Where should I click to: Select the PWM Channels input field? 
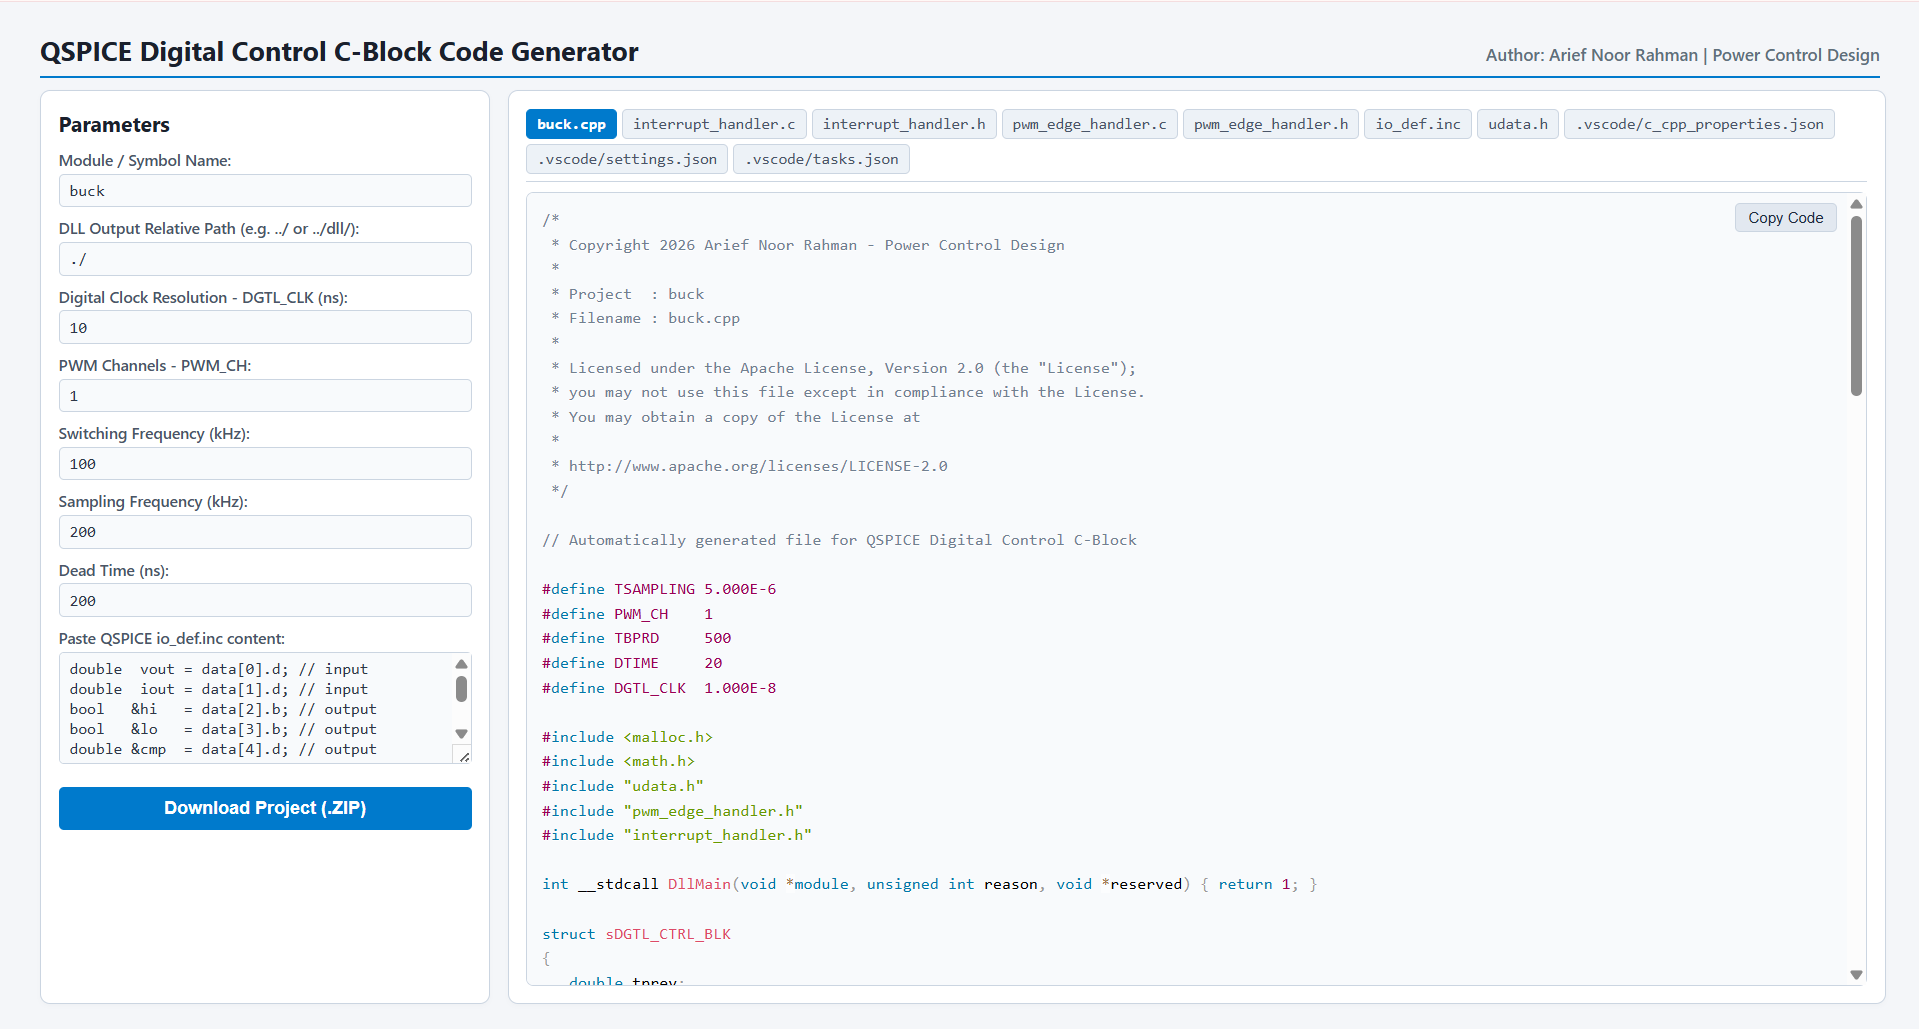coord(265,396)
